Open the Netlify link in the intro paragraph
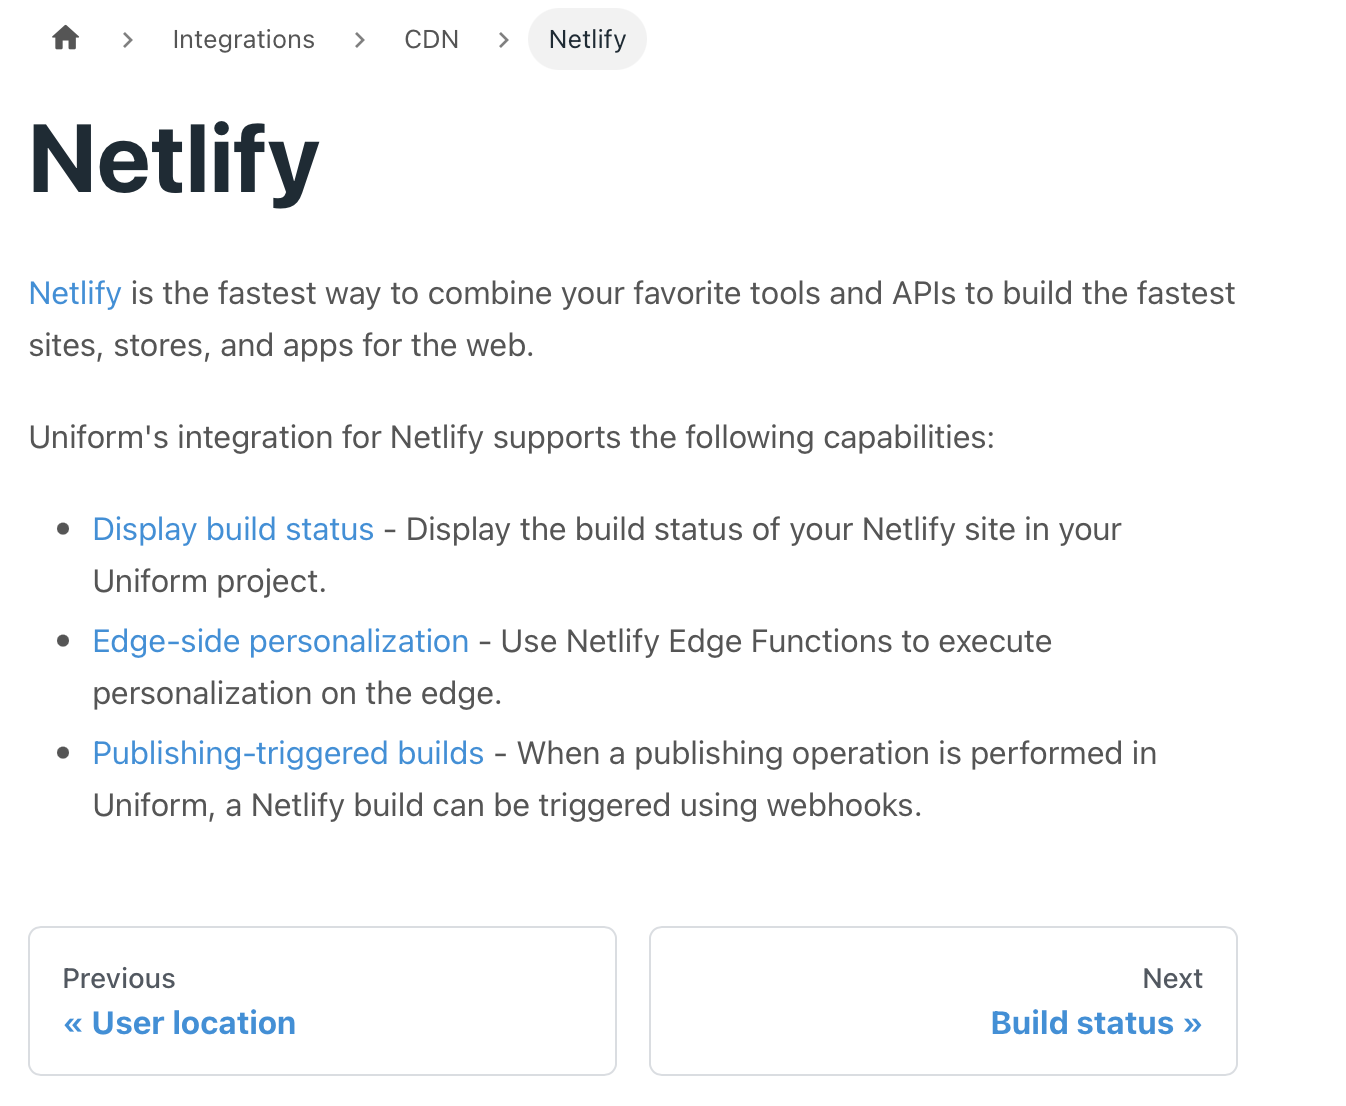 (75, 293)
